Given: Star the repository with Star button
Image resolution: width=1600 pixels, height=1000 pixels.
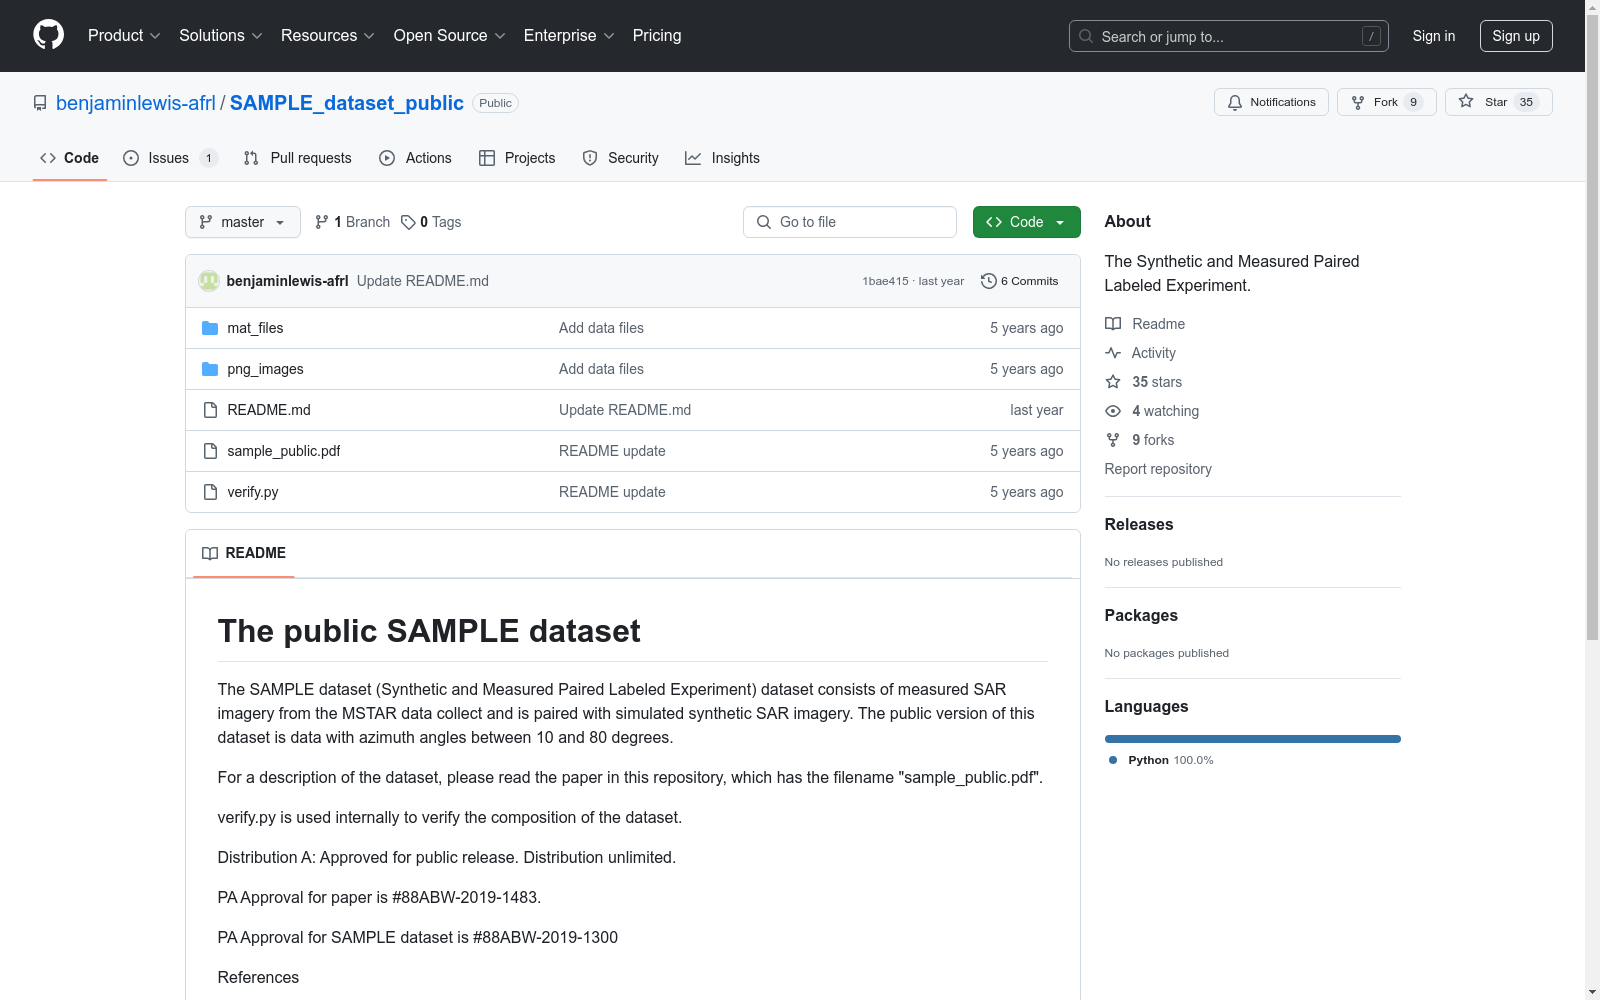Looking at the screenshot, I should click(x=1498, y=102).
